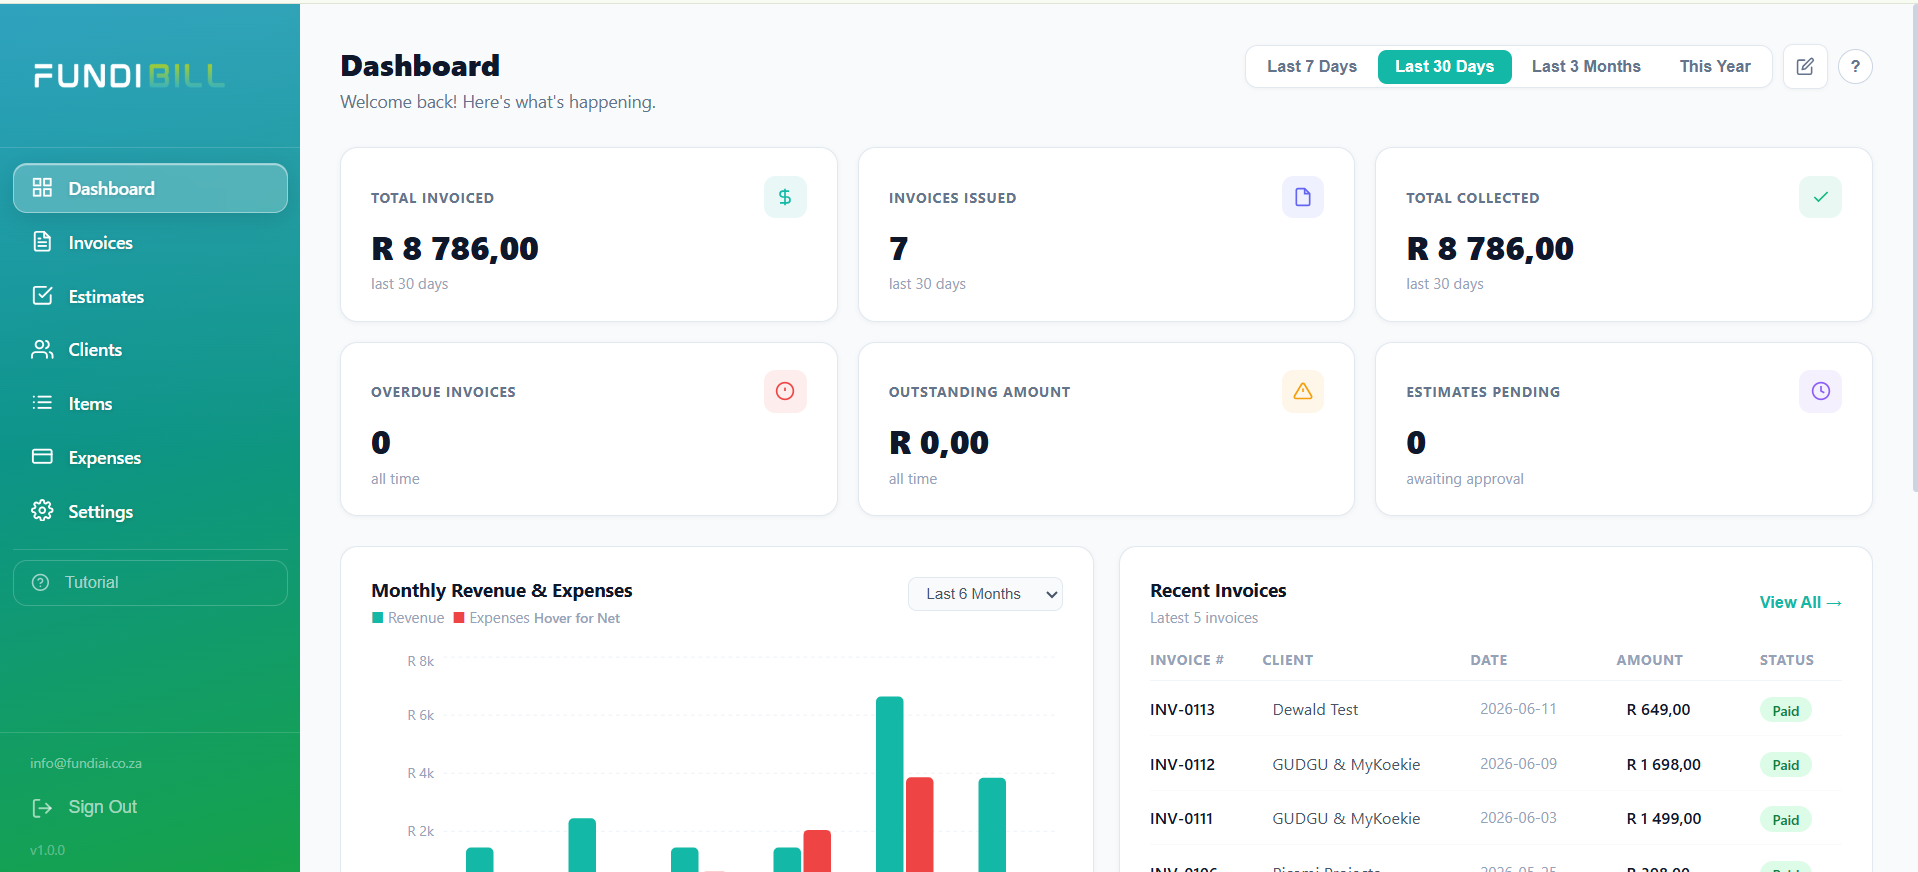
Task: Switch to This Year range
Action: coord(1714,67)
